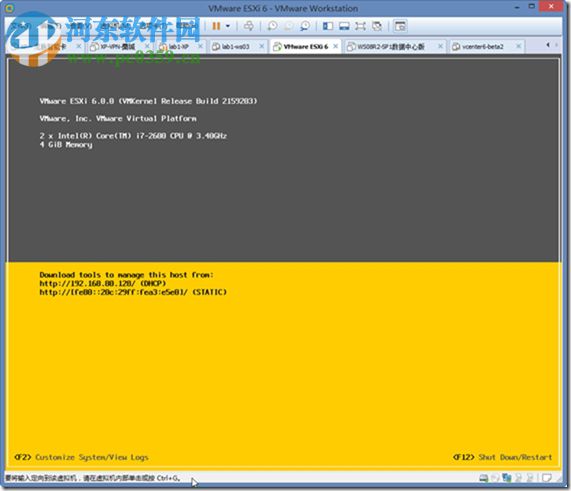Toggle the console view button
This screenshot has width=571, height=491.
coord(400,26)
